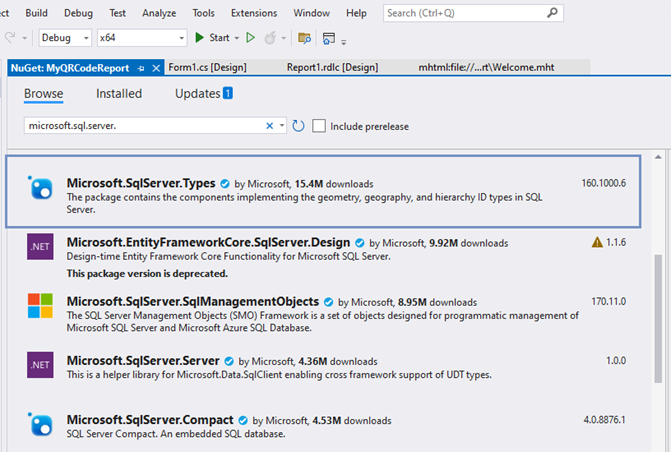Open the Debug menu

(x=78, y=13)
